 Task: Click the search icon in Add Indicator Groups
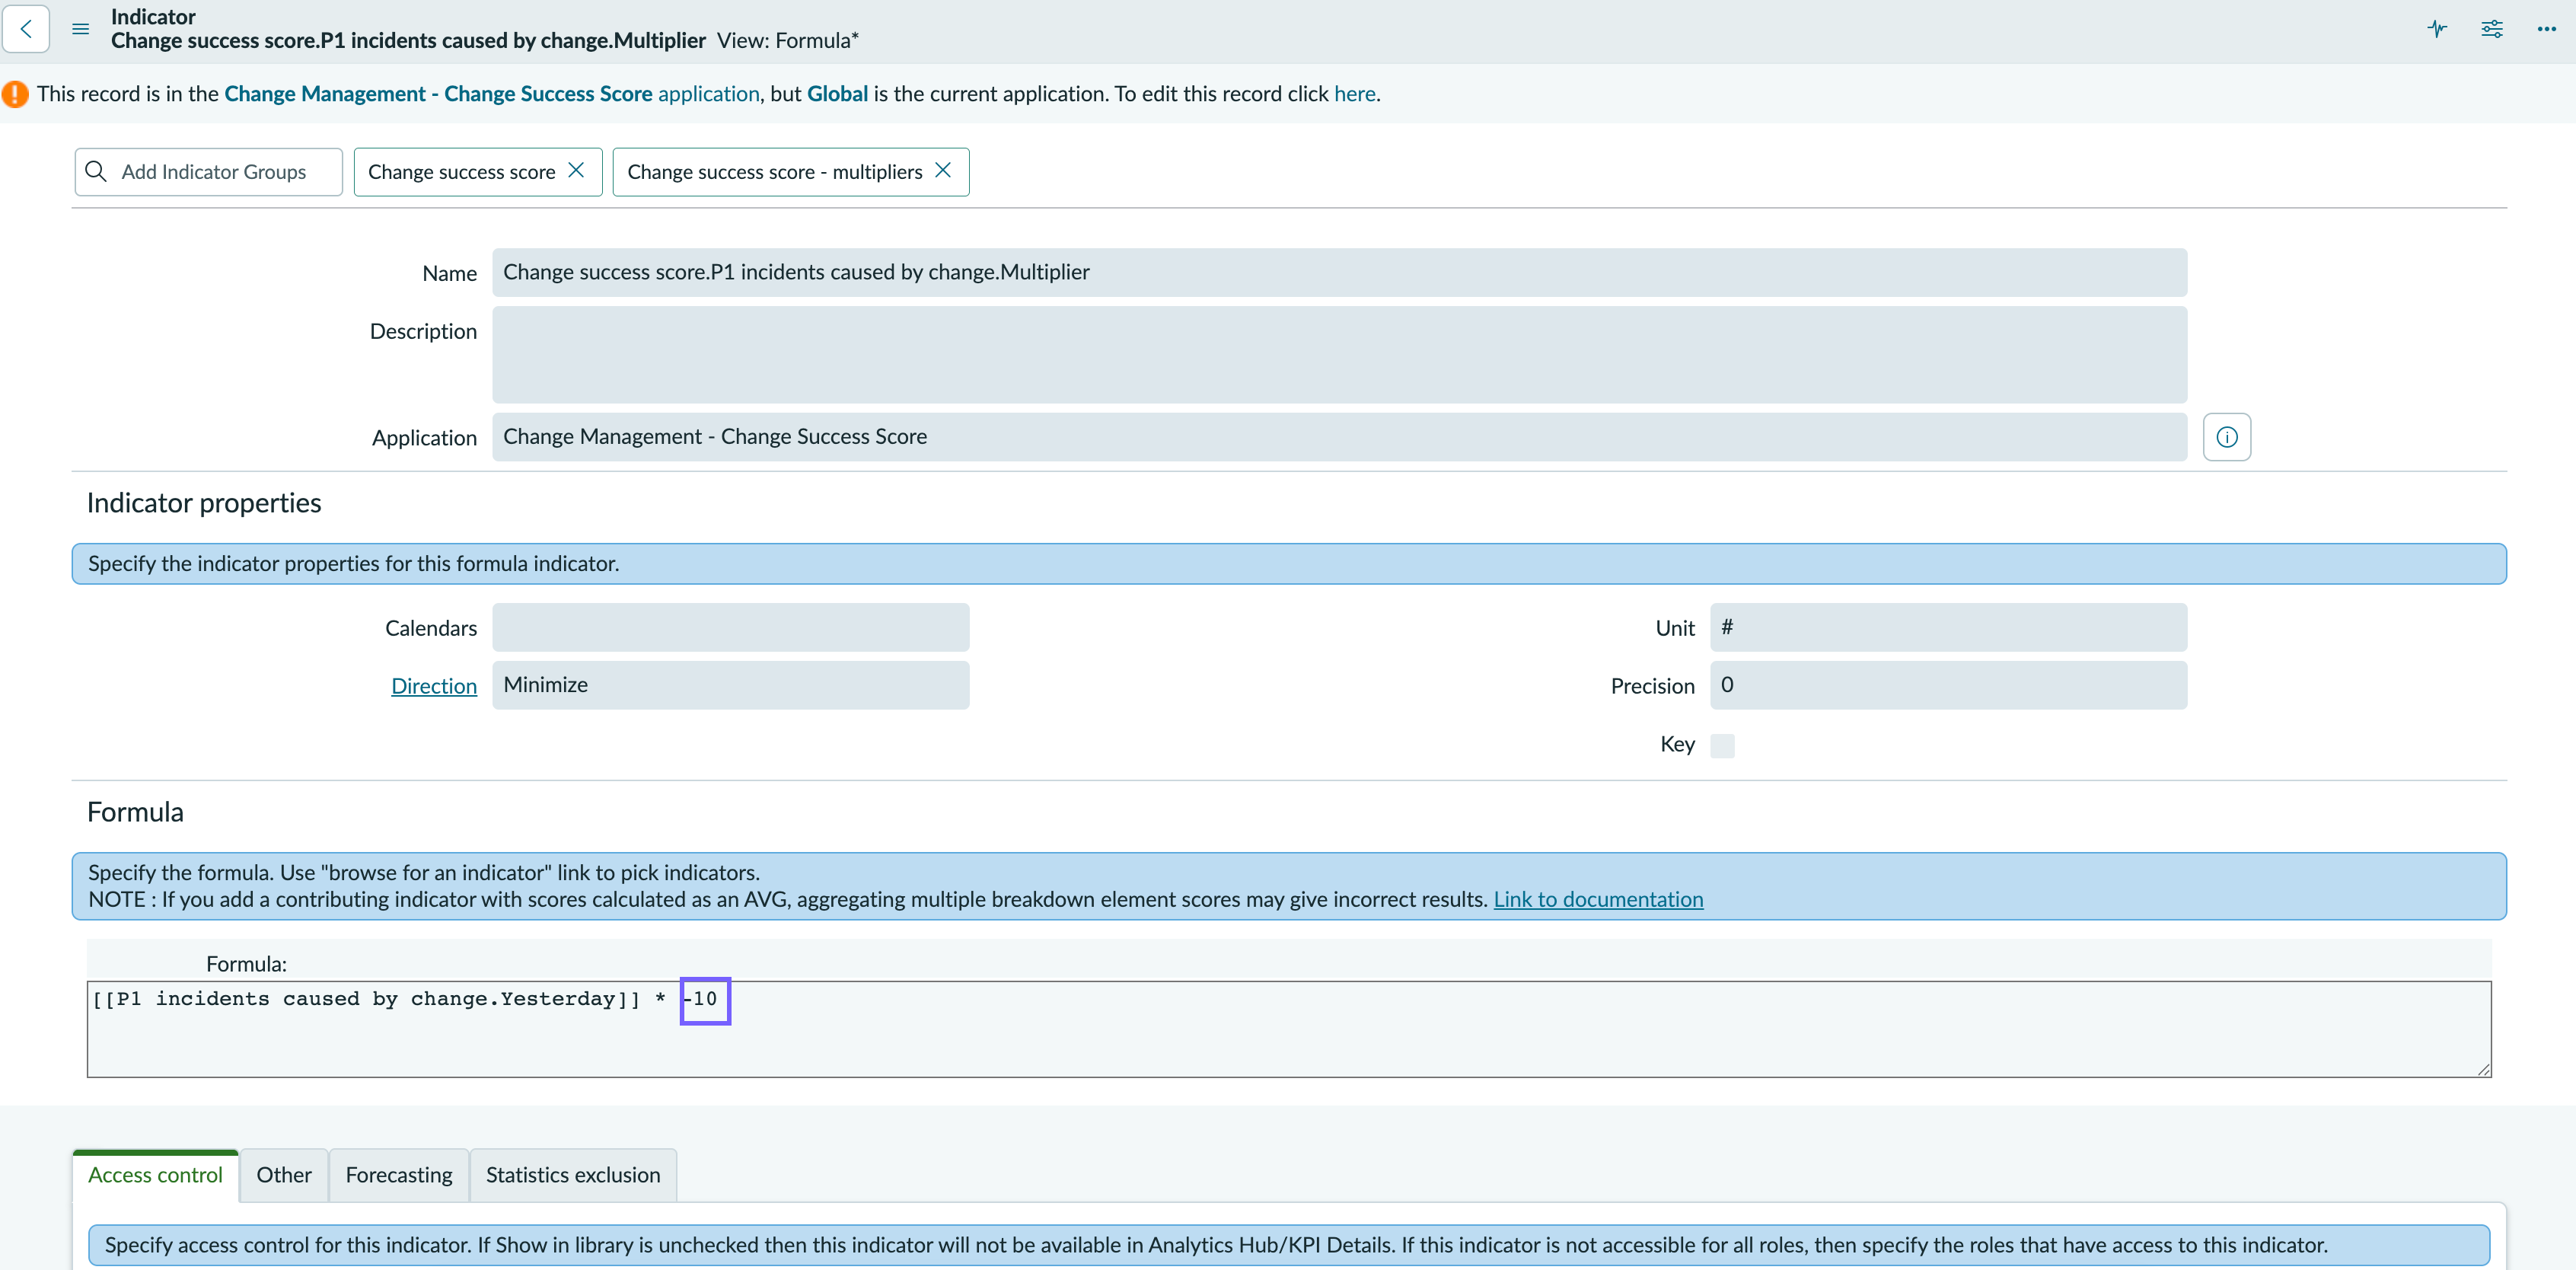coord(96,172)
